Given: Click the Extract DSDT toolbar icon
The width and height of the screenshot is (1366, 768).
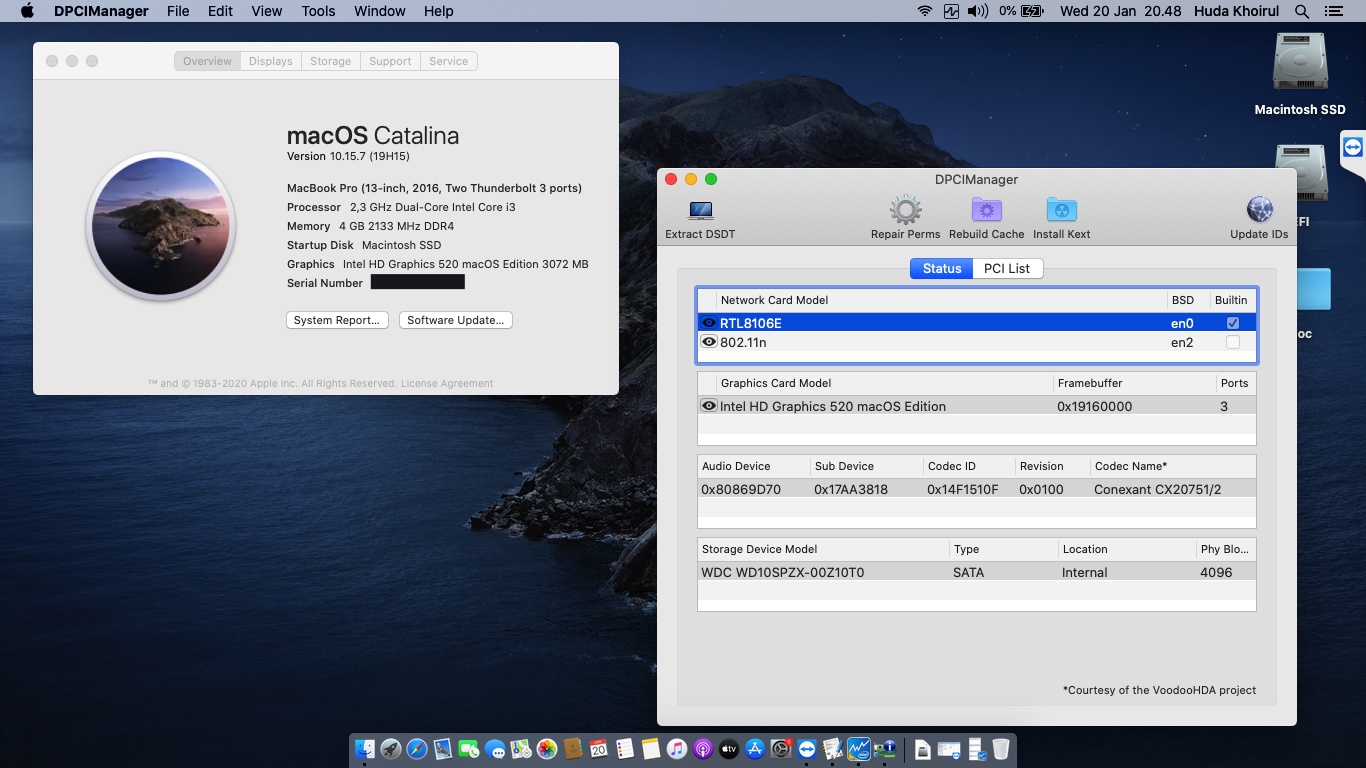Looking at the screenshot, I should coord(700,210).
